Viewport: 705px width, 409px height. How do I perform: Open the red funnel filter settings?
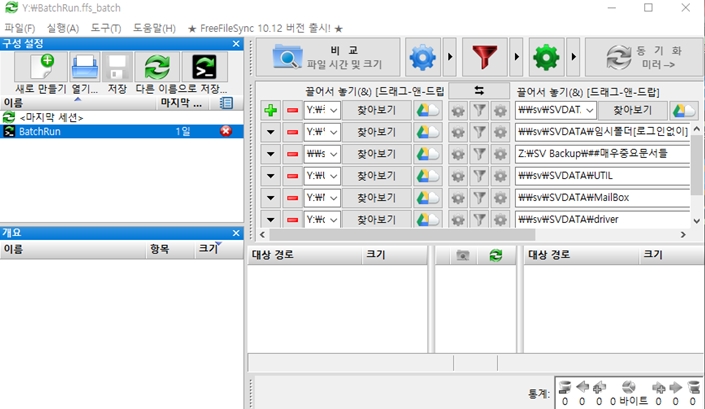click(485, 57)
